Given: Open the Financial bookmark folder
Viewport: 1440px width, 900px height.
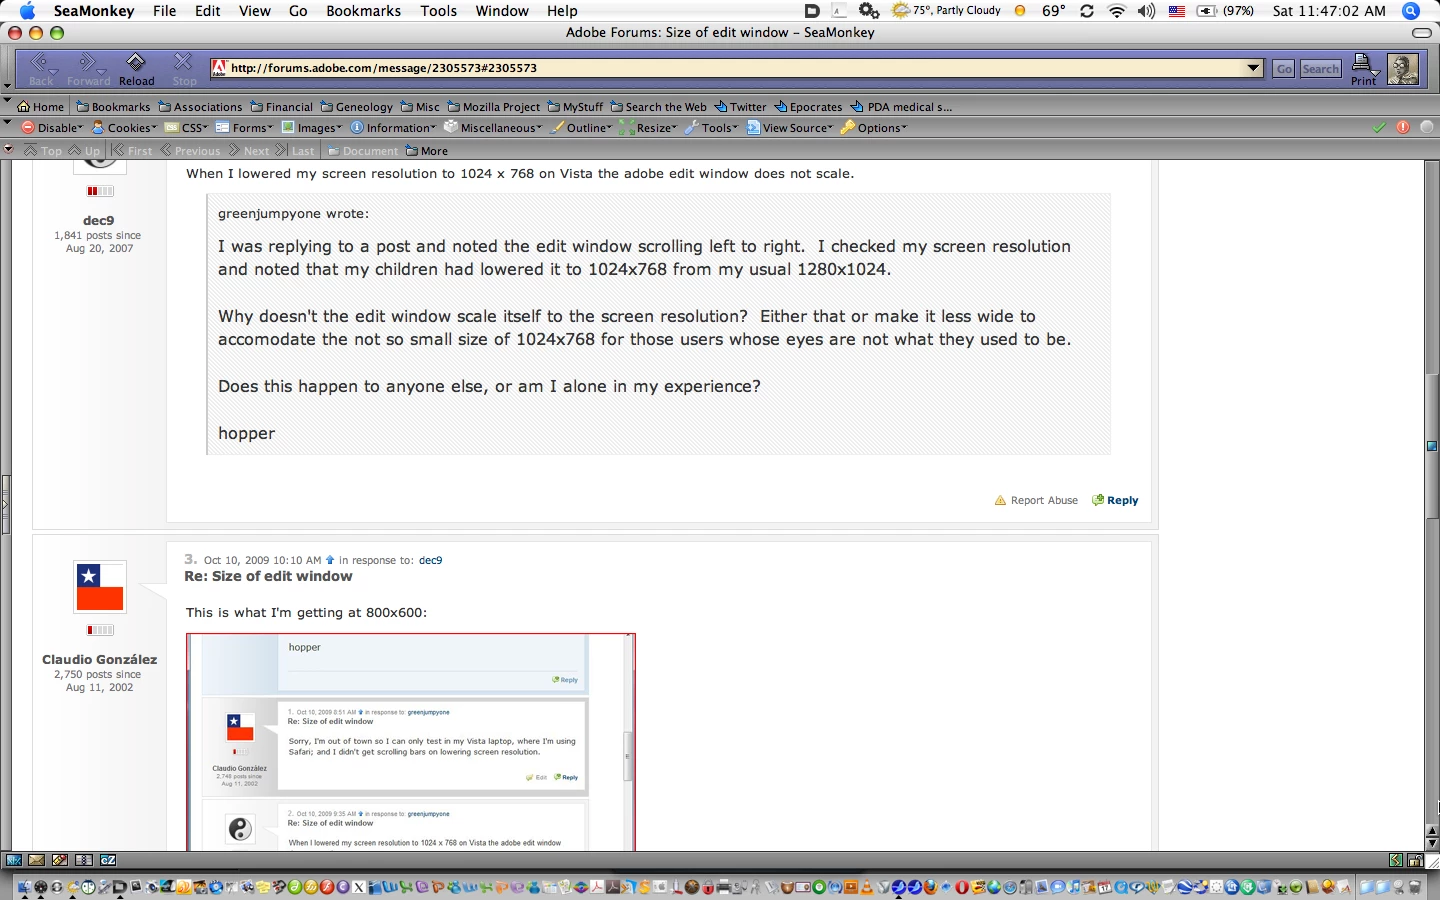Looking at the screenshot, I should coord(282,107).
